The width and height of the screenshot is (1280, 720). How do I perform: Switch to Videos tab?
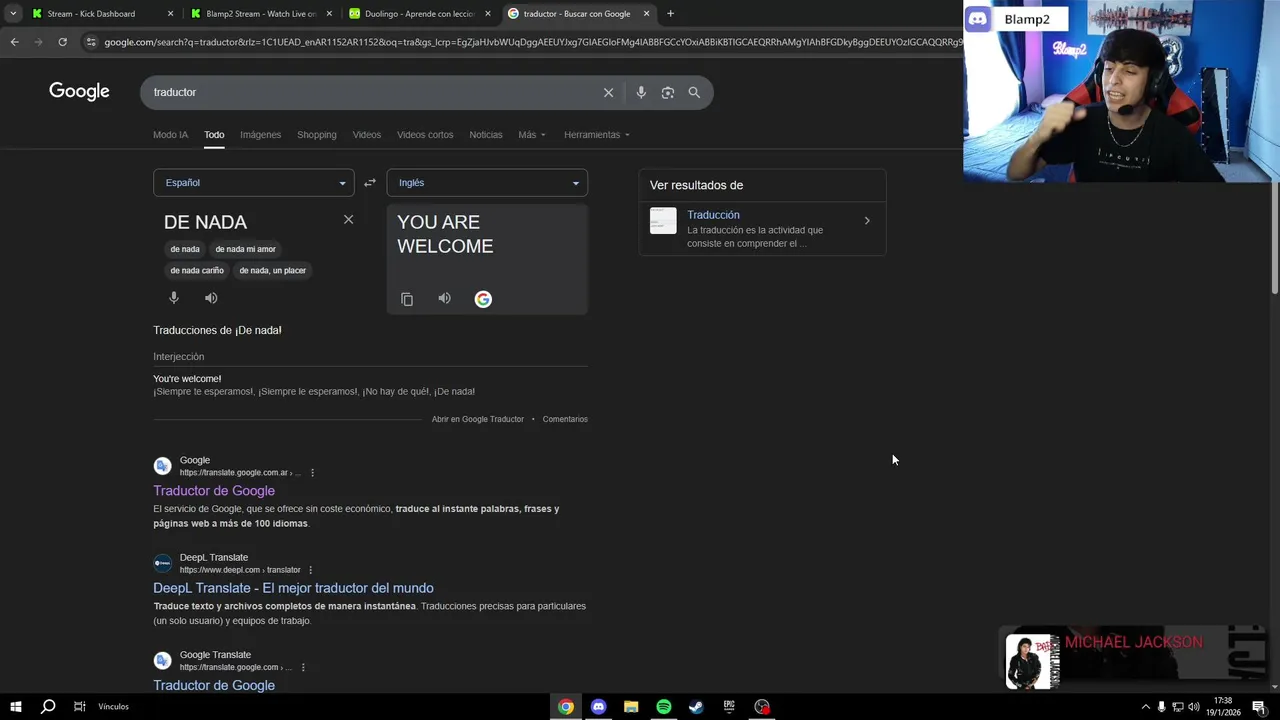click(x=366, y=134)
